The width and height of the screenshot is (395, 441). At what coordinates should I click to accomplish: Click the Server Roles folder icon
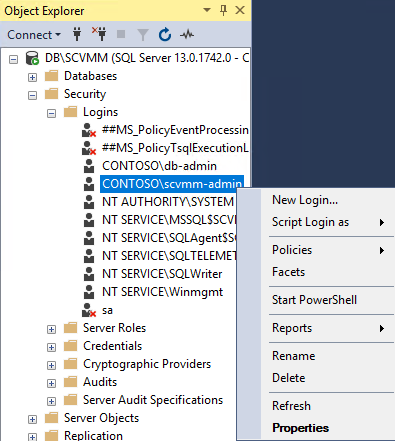(70, 328)
